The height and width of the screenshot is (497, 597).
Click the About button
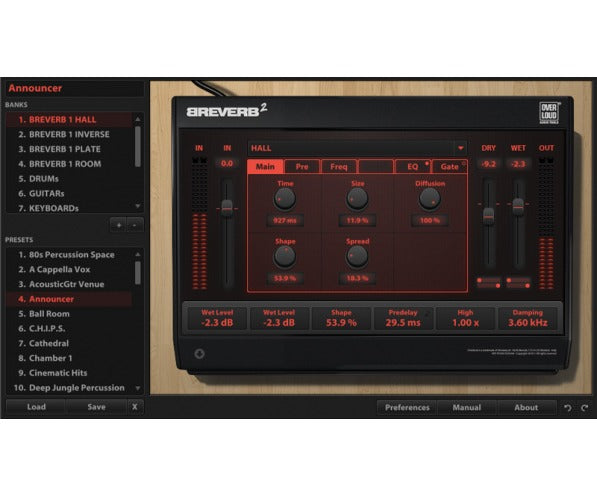tap(526, 408)
